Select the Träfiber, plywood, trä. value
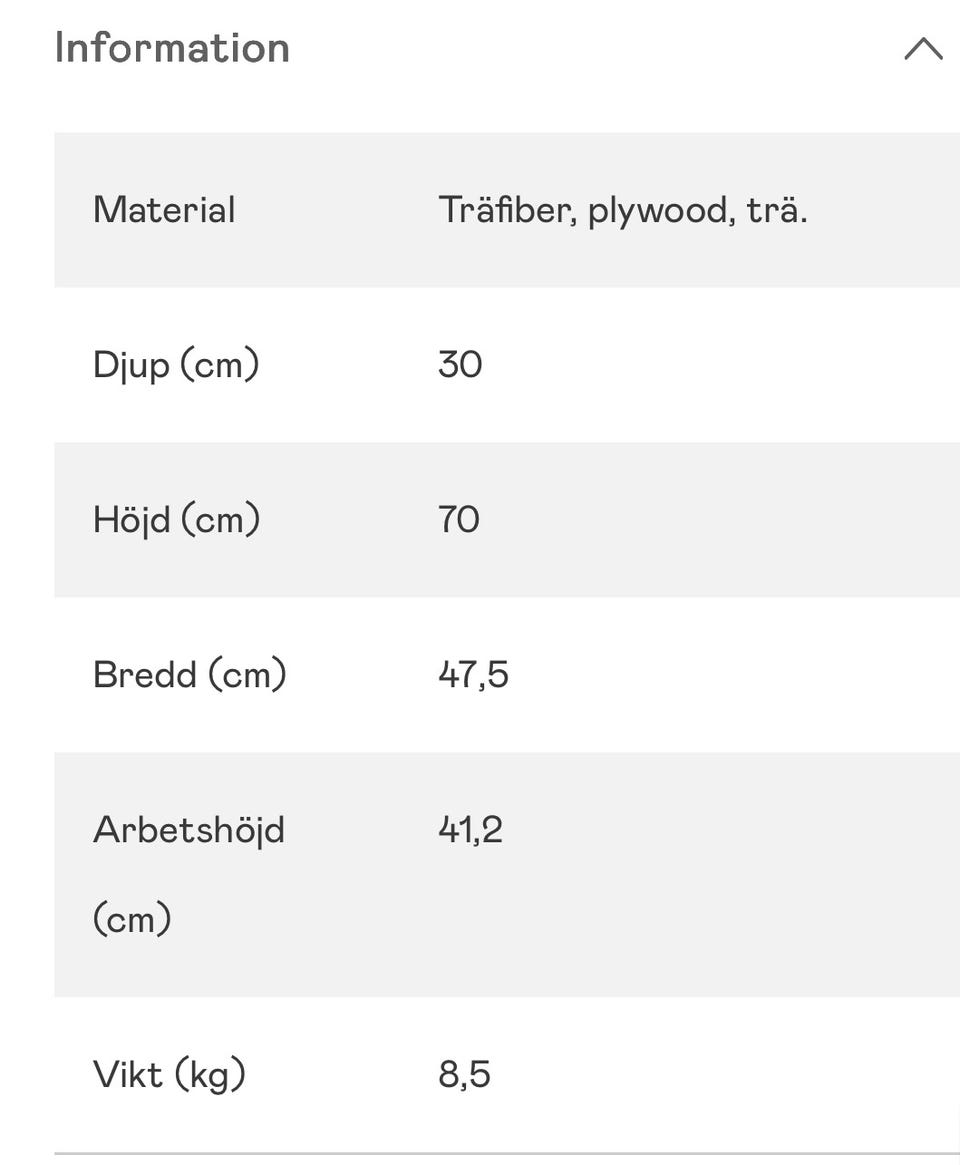The image size is (960, 1165). (622, 210)
